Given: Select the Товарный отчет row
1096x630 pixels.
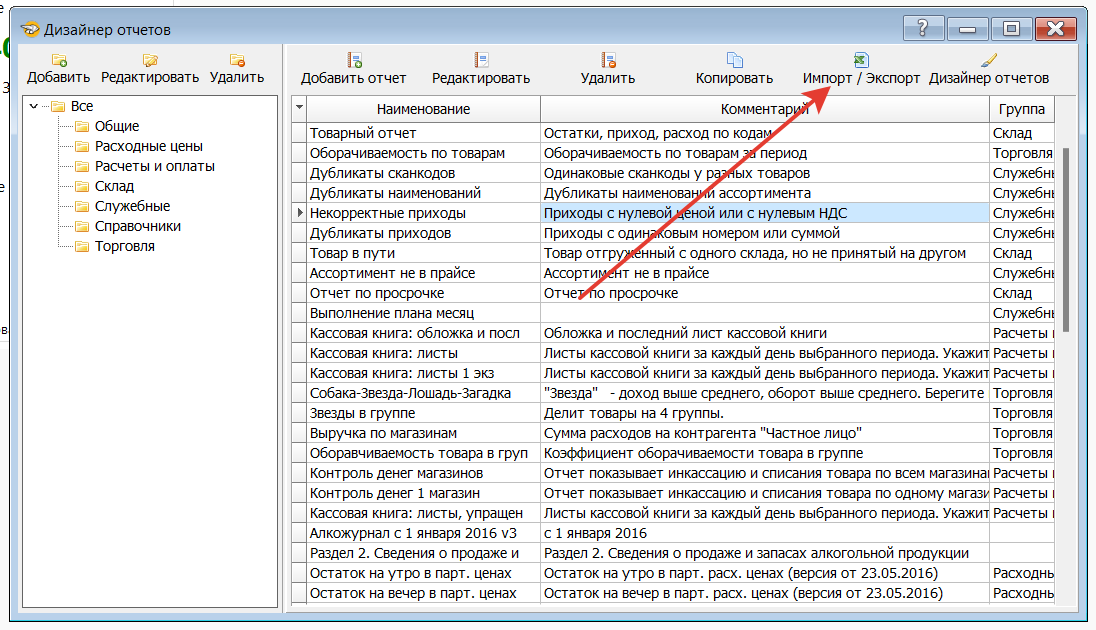Looking at the screenshot, I should point(363,133).
